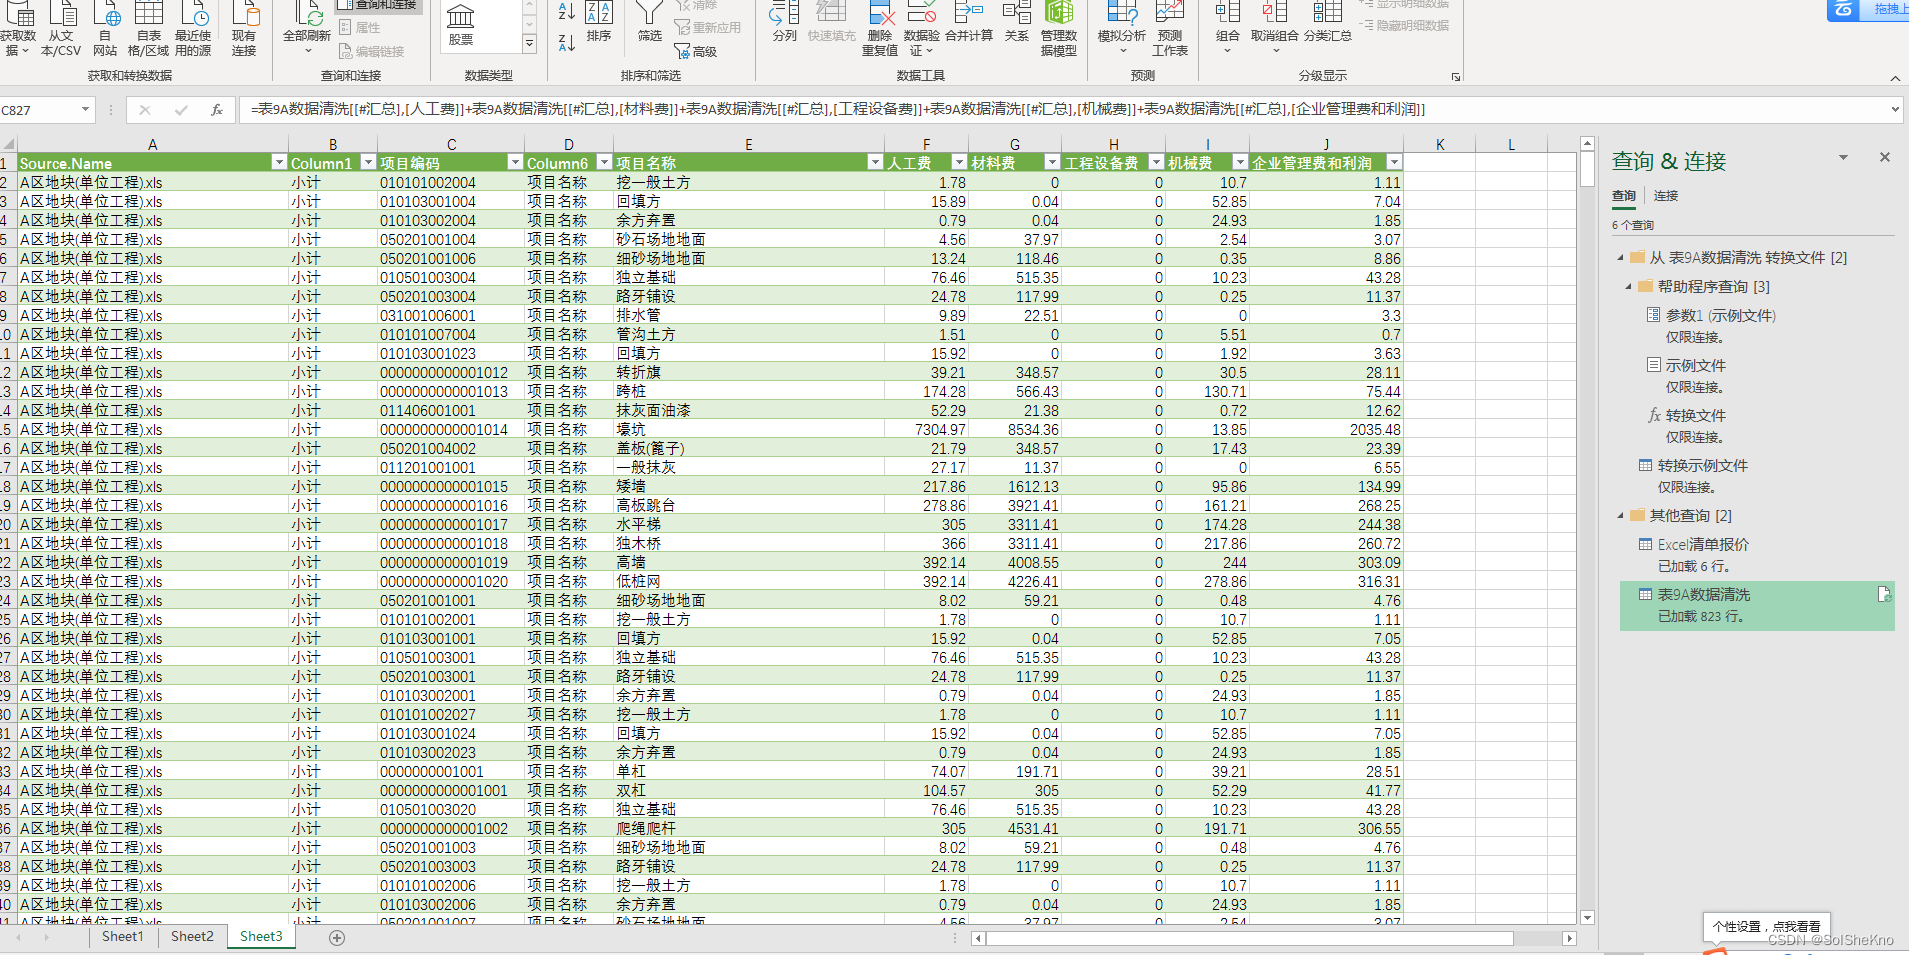Open Source.Name column filter dropdown

279,162
